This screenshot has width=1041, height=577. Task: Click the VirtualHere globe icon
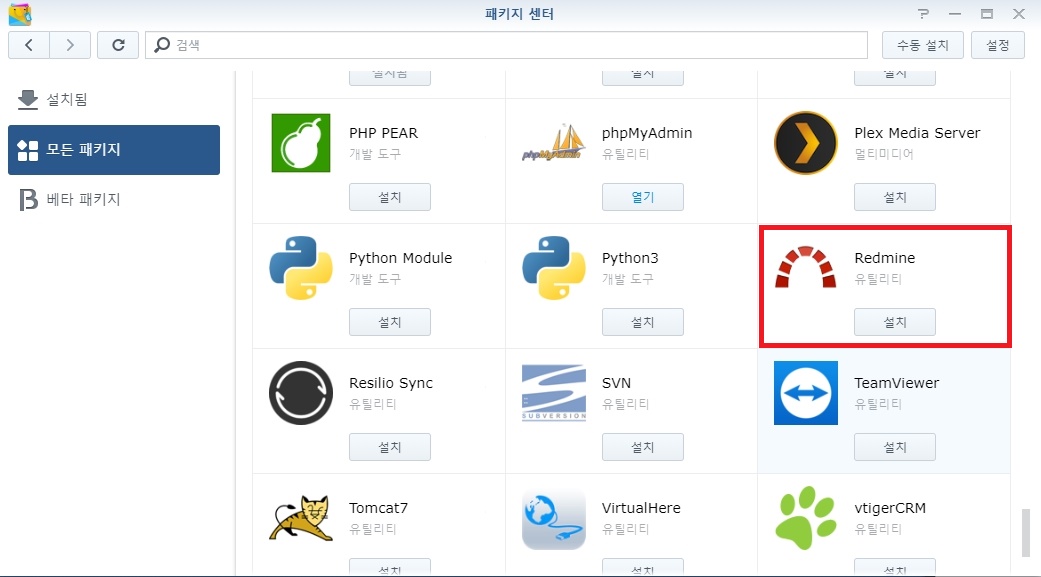point(554,521)
